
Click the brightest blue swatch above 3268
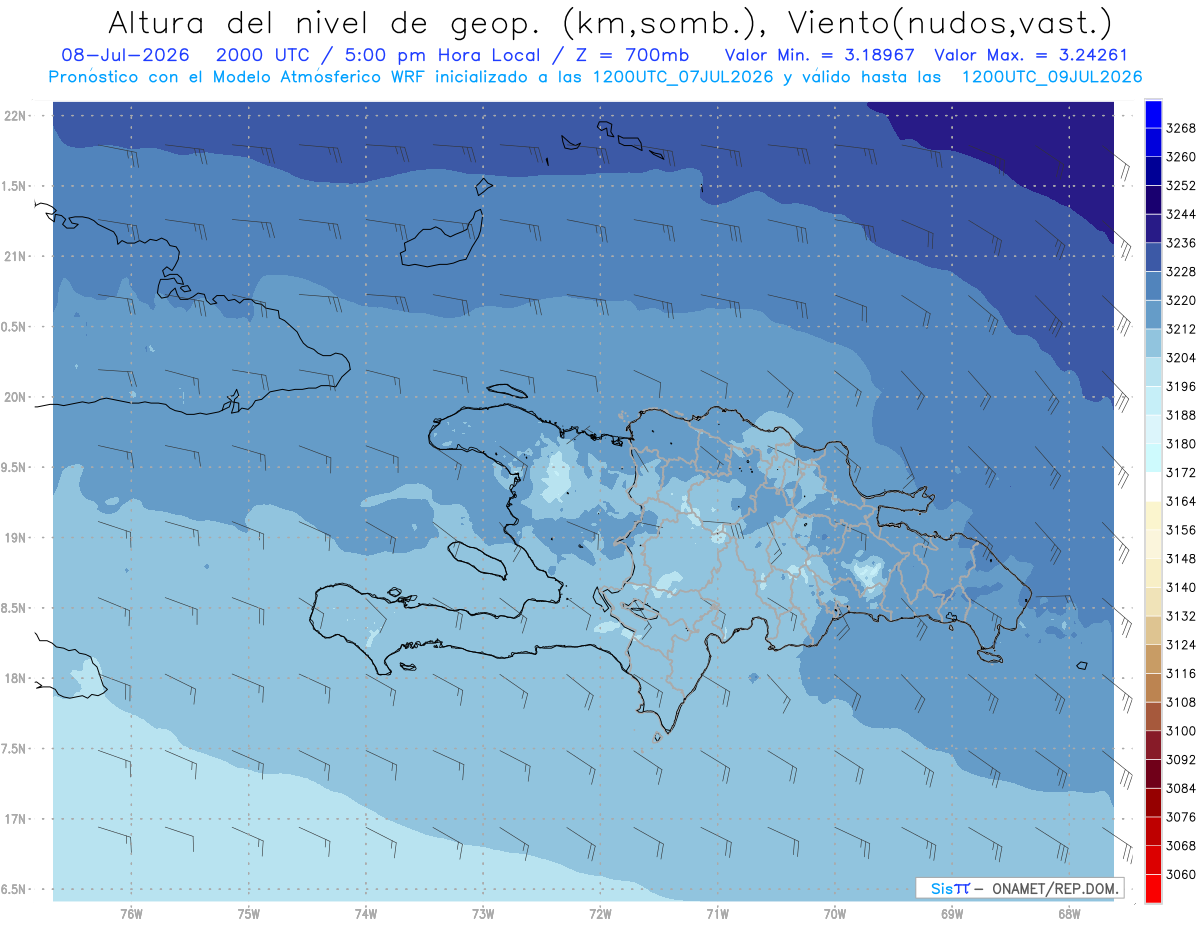click(x=1153, y=113)
